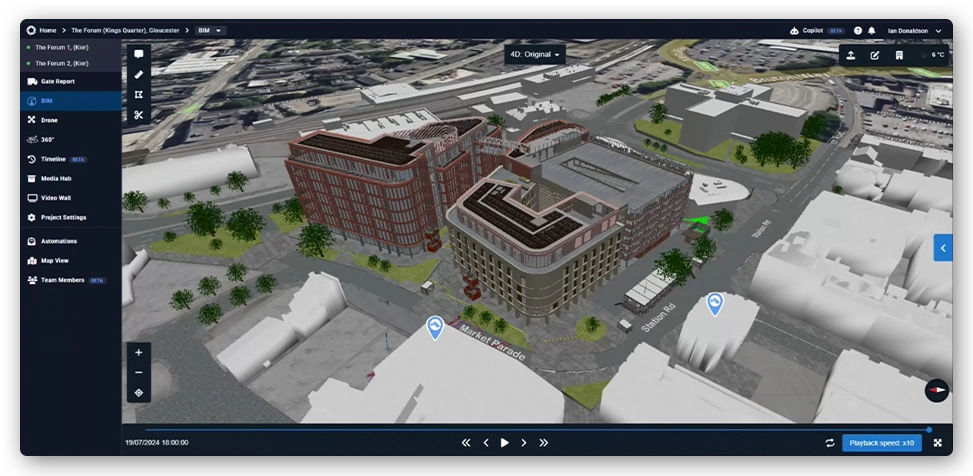Expand the blue side panel arrow
The image size is (973, 476).
coord(943,248)
